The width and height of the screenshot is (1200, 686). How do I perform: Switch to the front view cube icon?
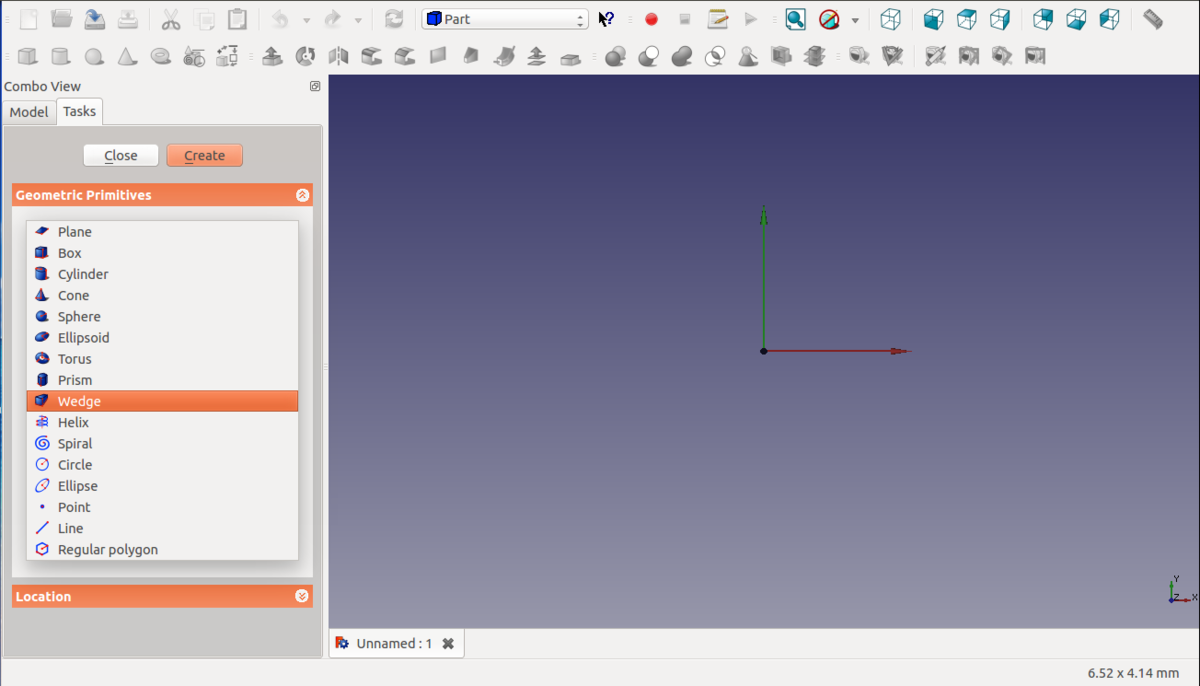(x=933, y=19)
